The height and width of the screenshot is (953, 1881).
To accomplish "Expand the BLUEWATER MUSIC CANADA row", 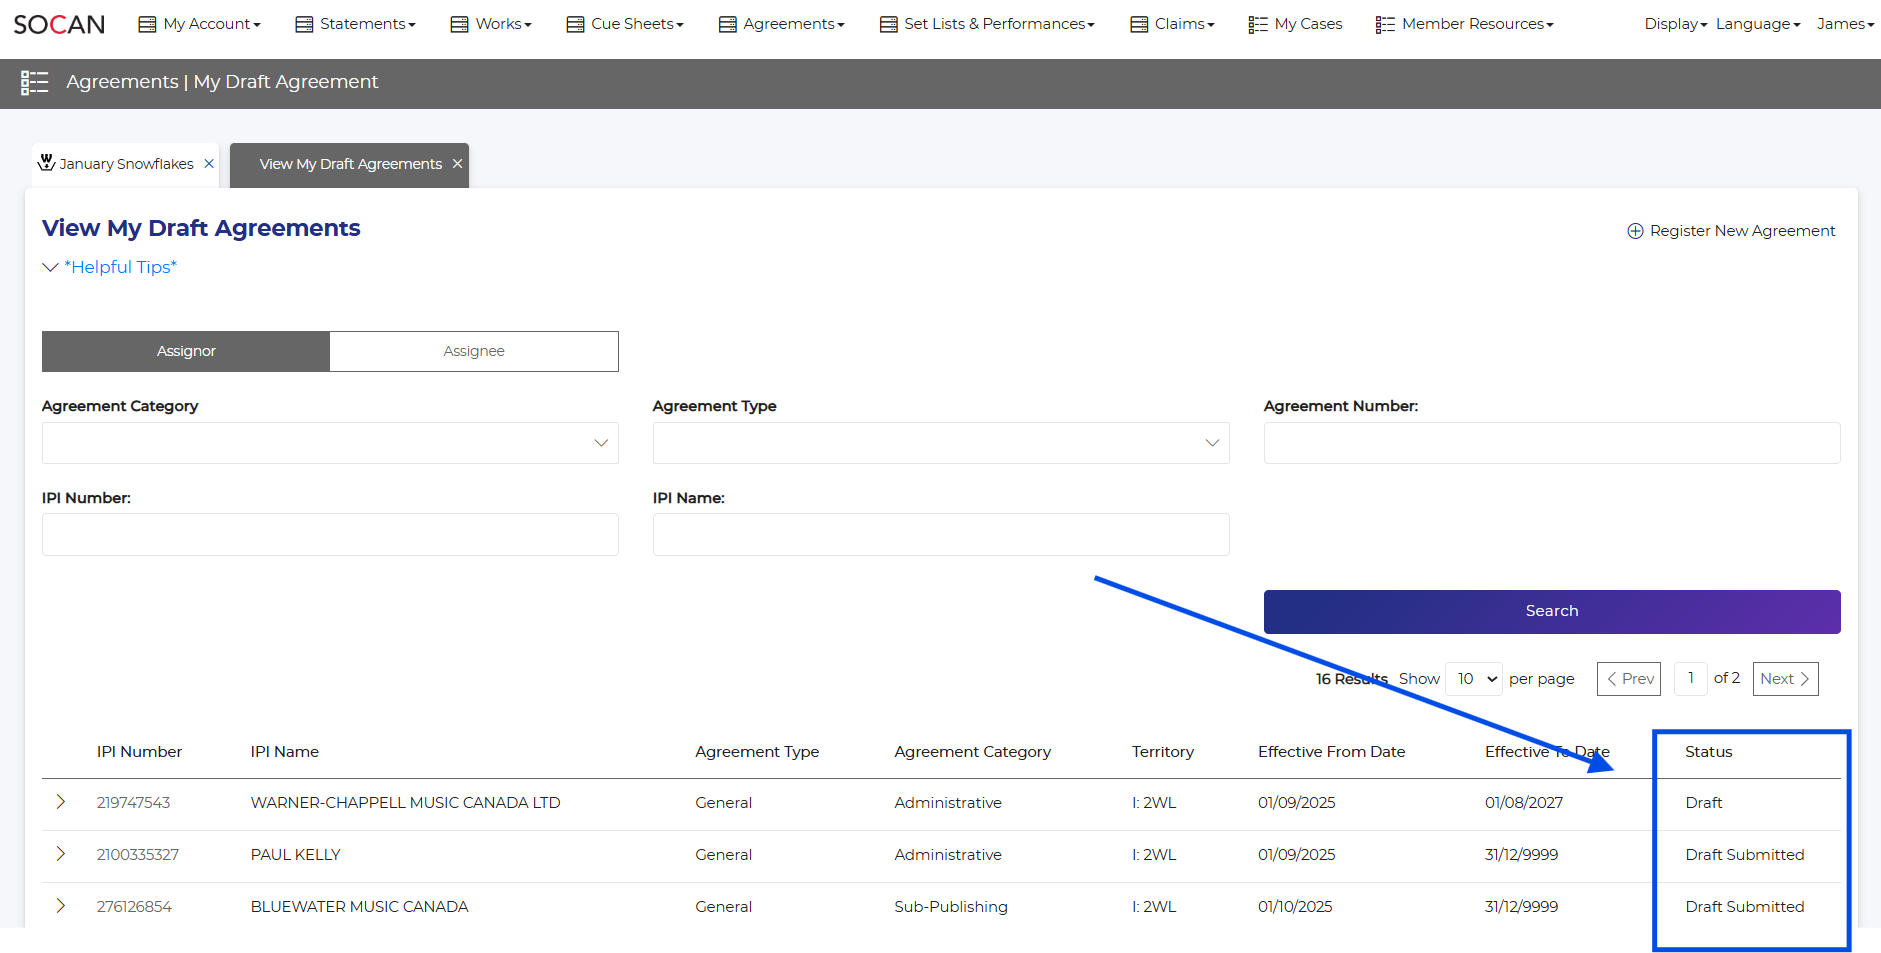I will pos(61,906).
